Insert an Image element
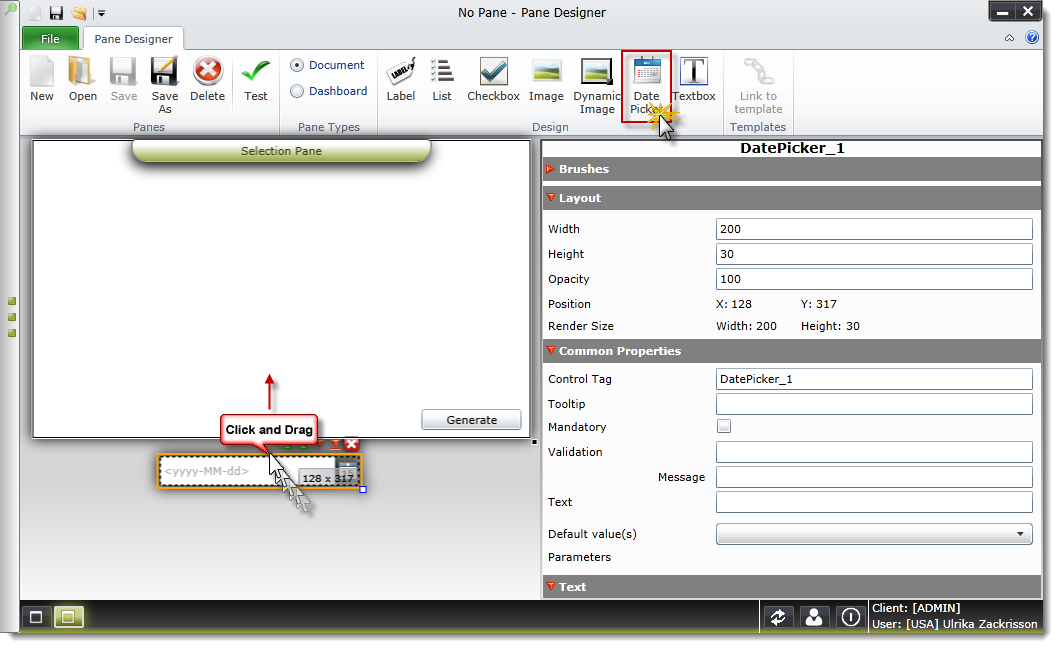The image size is (1058, 648). 546,80
